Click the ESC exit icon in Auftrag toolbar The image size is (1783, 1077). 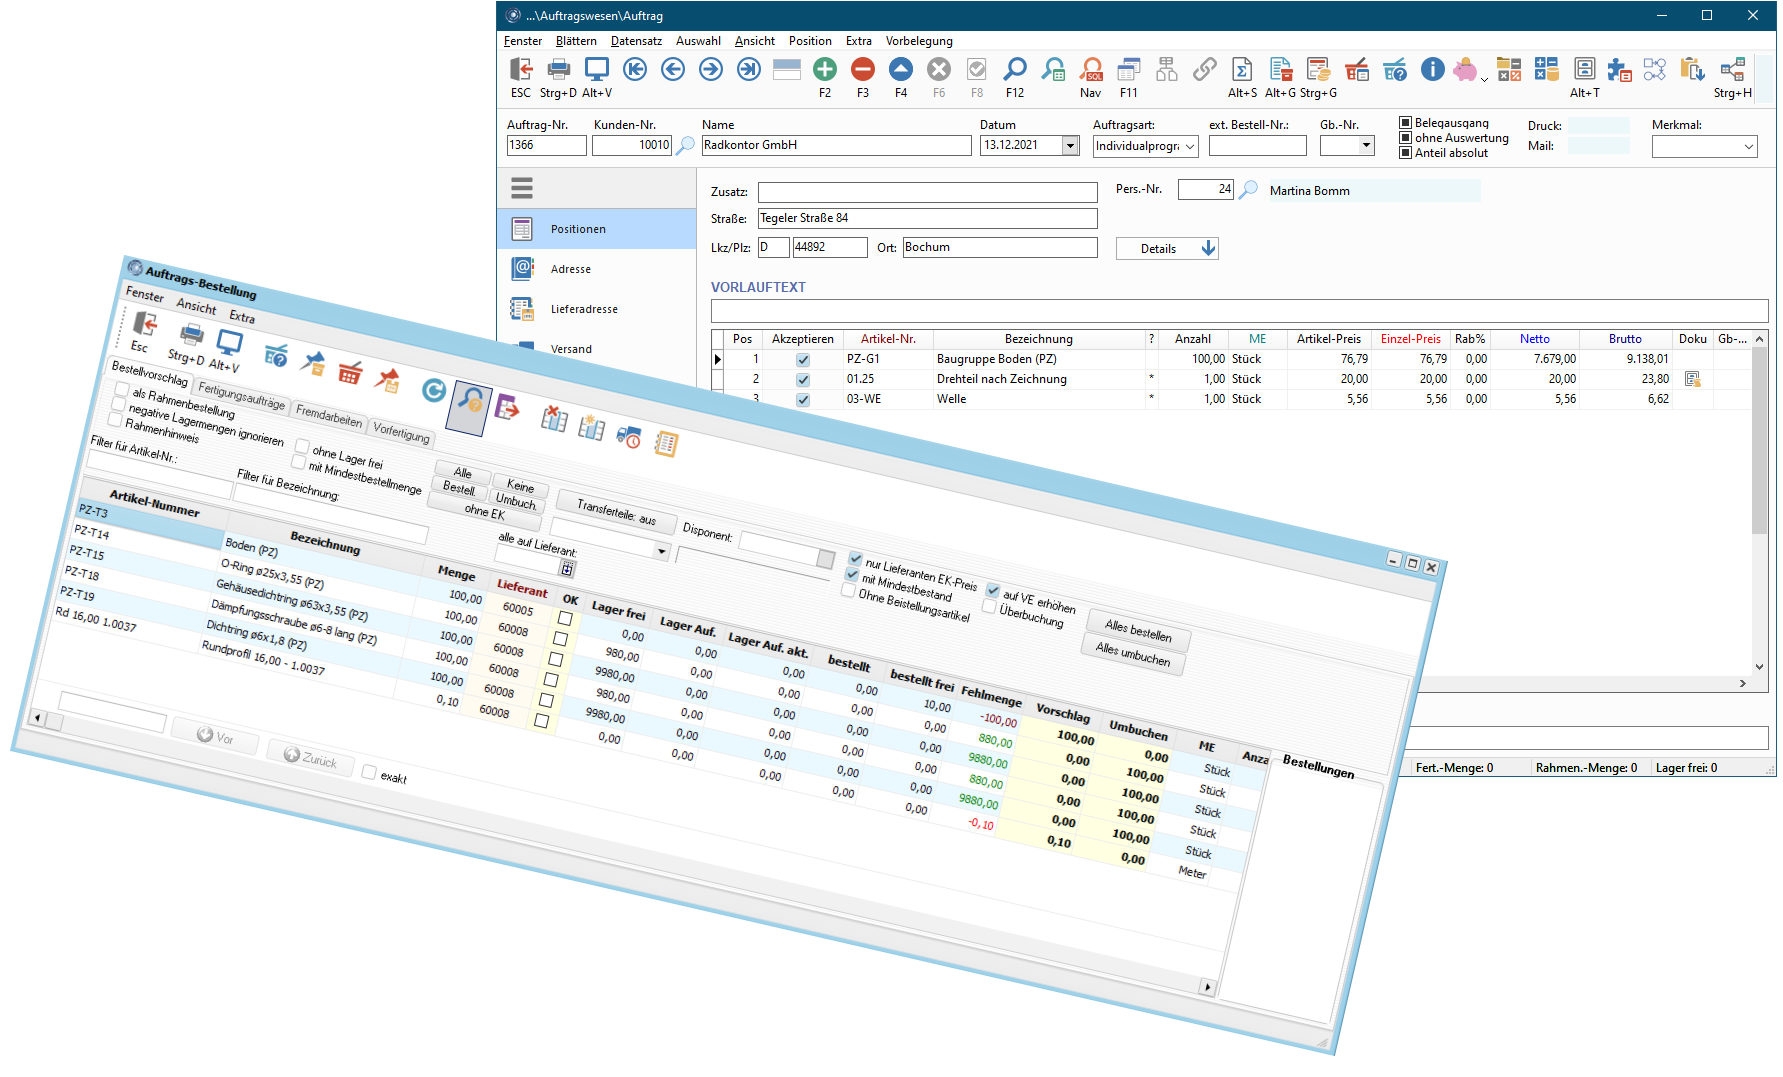pos(521,69)
